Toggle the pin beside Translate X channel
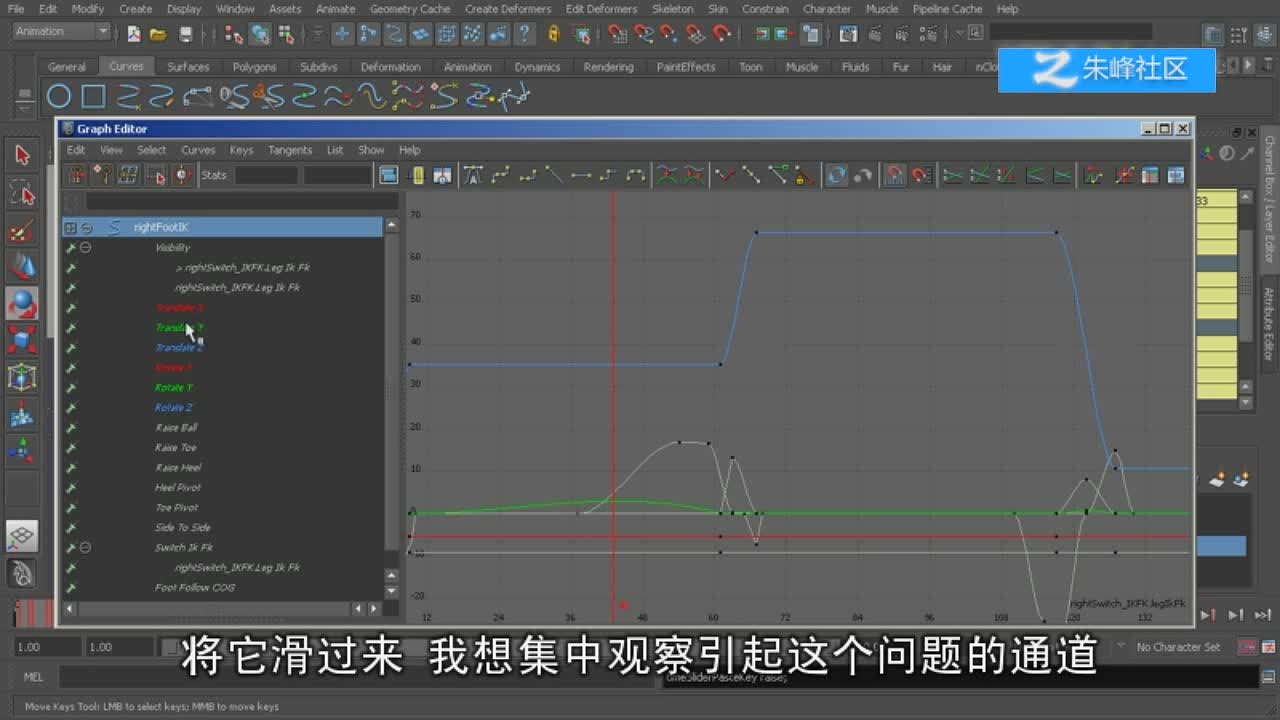This screenshot has height=720, width=1280. click(x=71, y=308)
